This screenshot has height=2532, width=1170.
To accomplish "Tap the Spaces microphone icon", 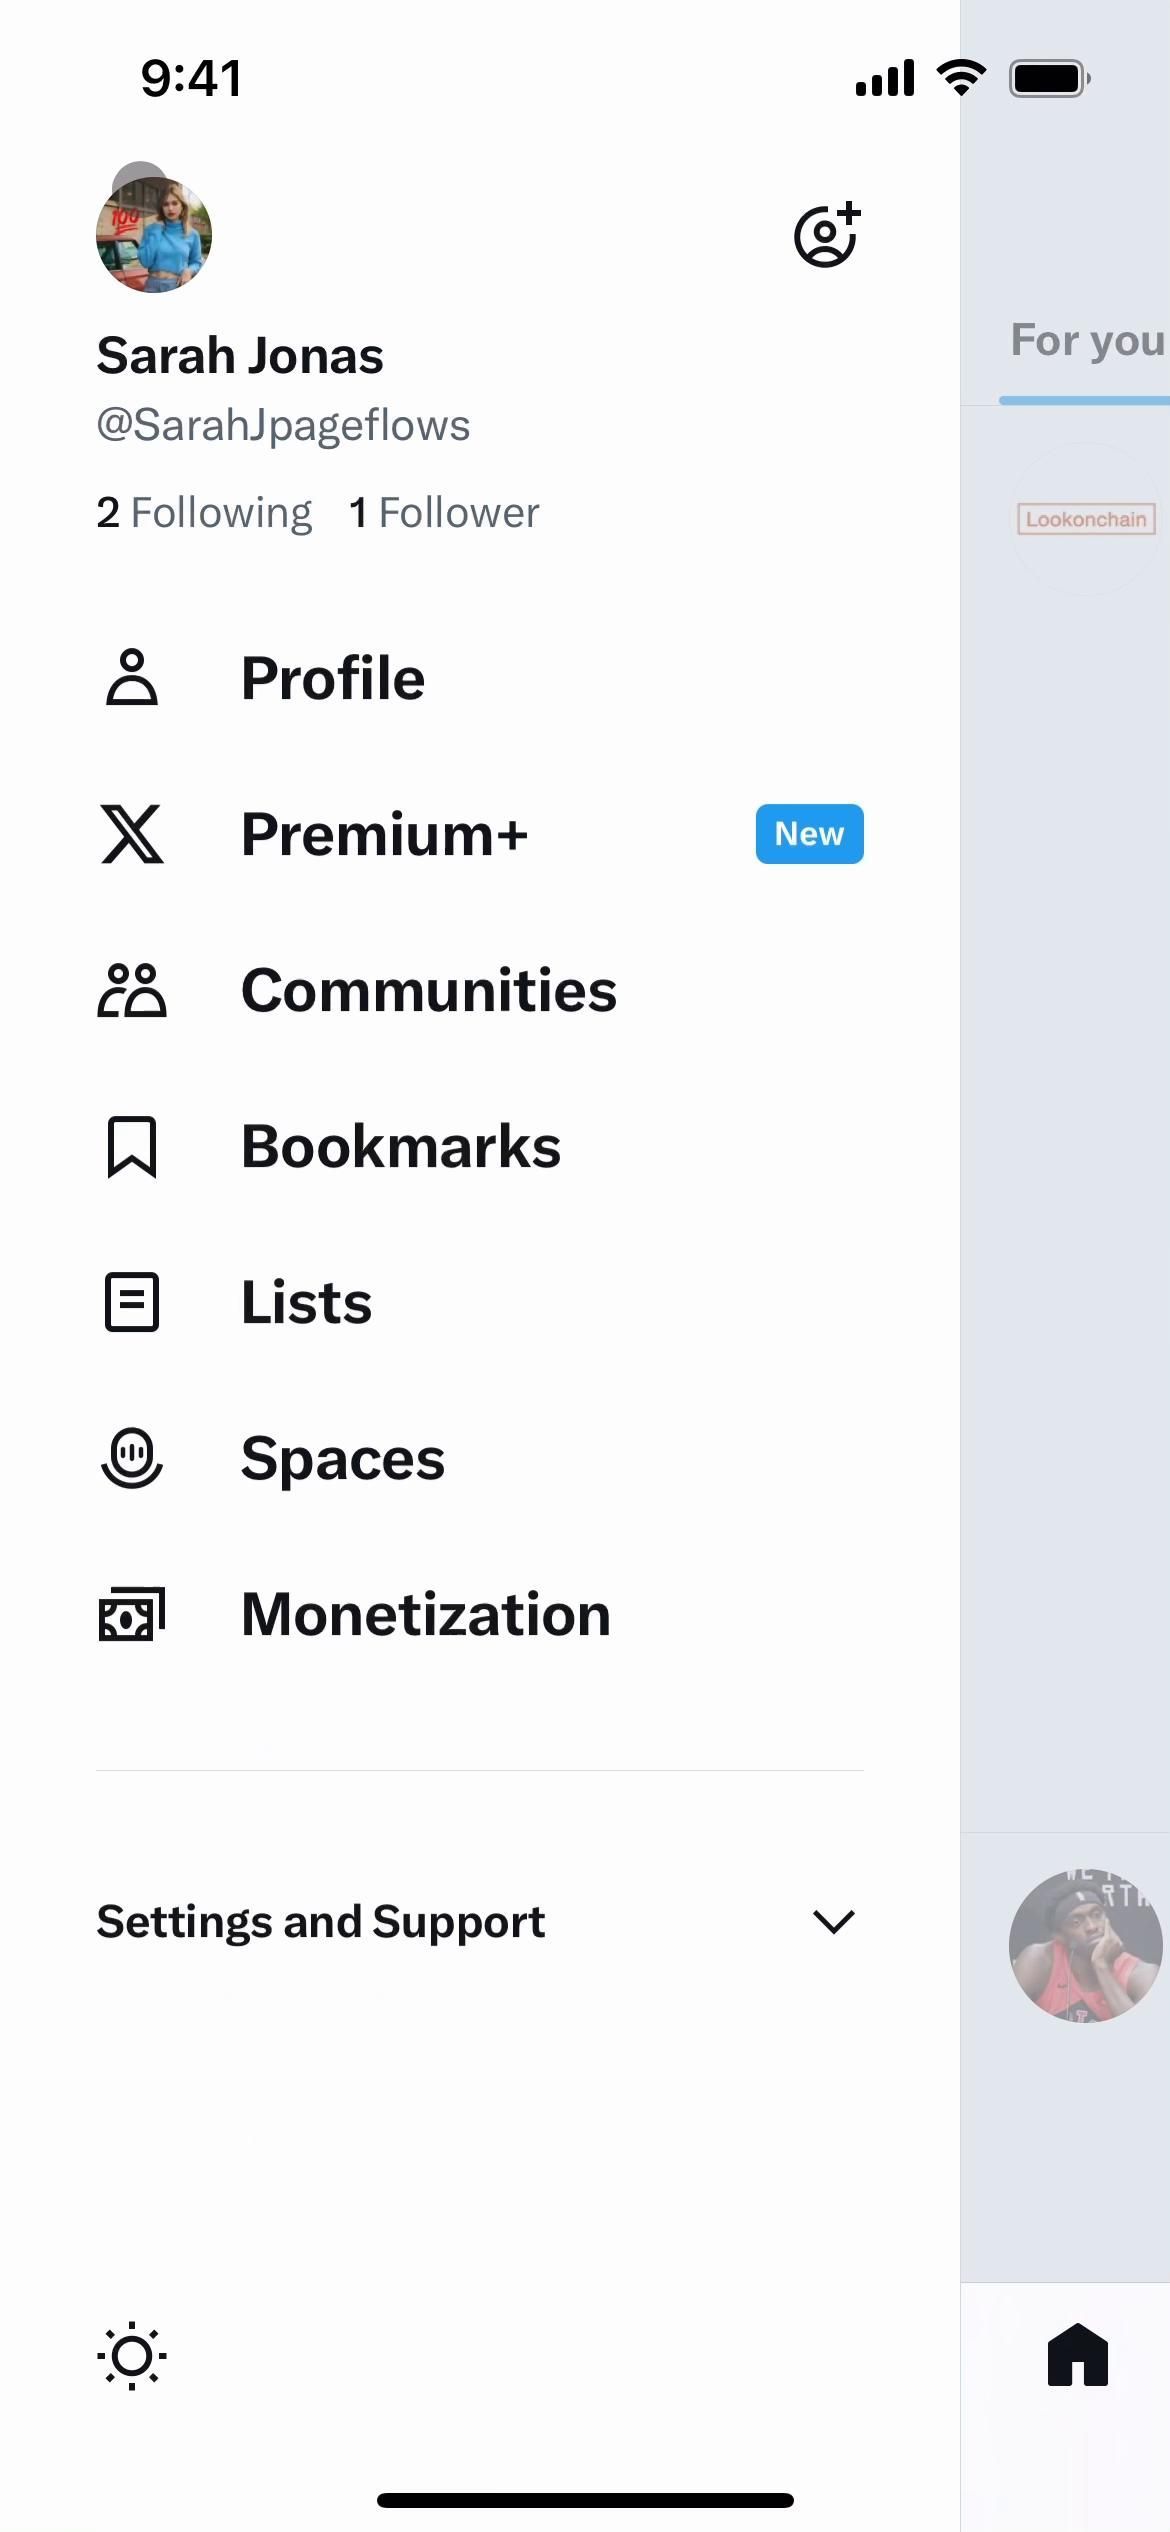I will 132,1458.
